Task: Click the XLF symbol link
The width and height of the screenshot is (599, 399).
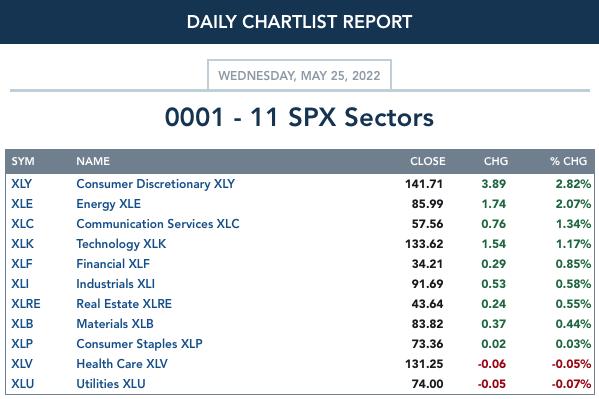Action: coord(22,264)
